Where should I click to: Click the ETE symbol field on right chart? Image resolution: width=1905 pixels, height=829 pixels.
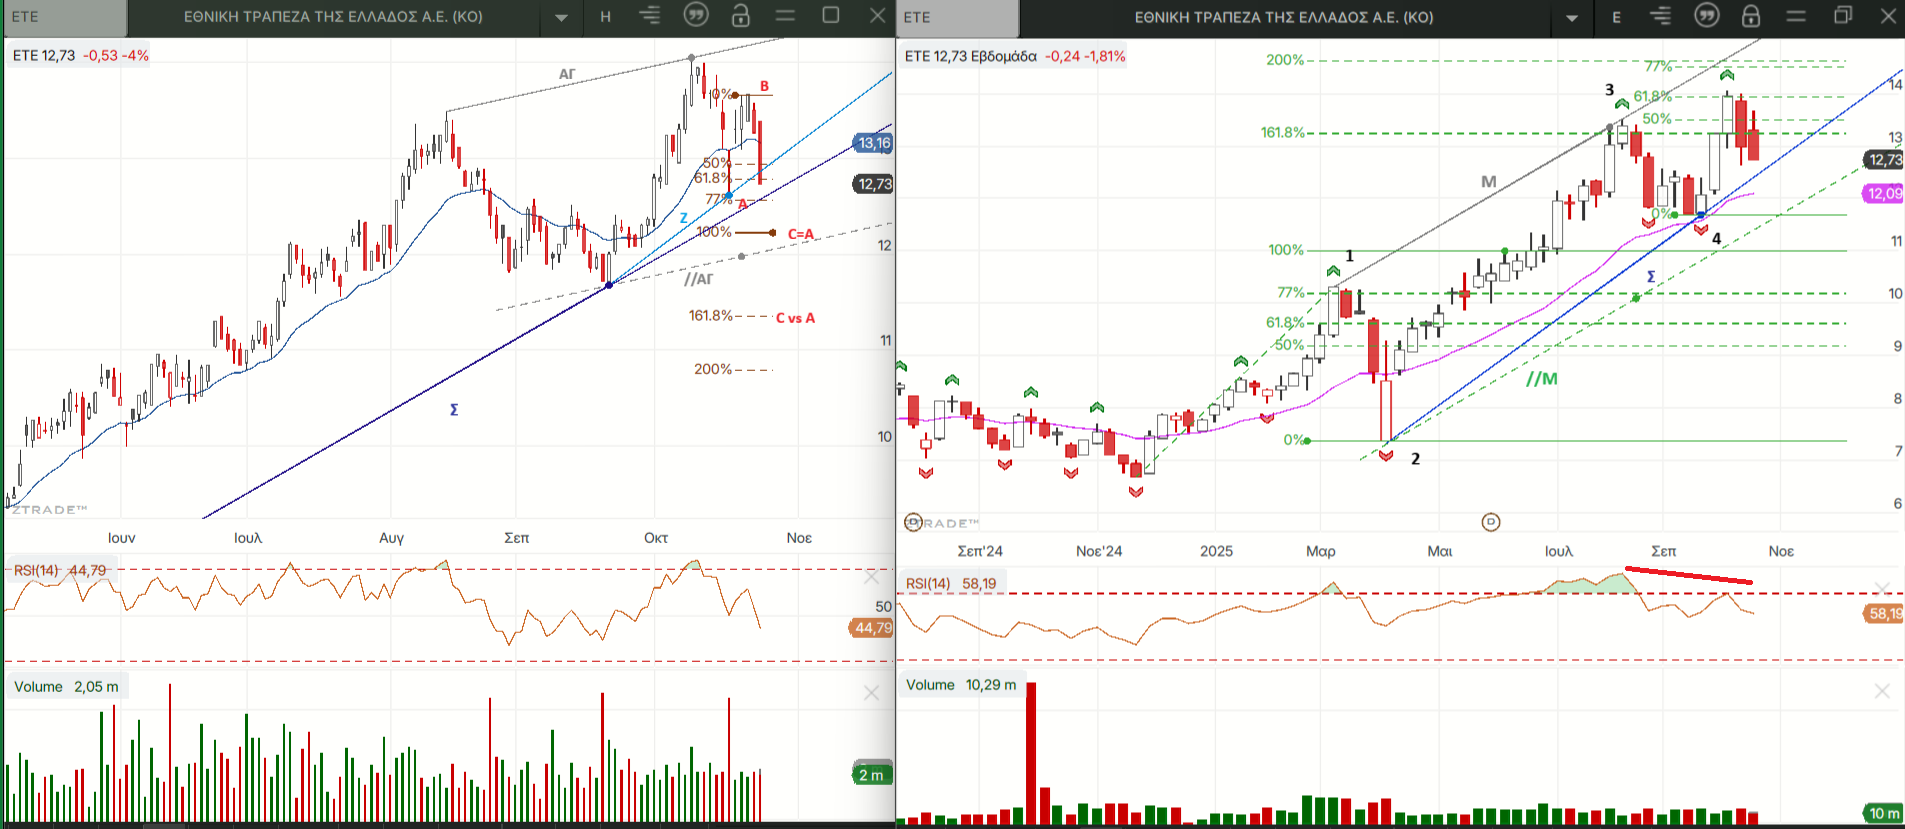pos(957,18)
